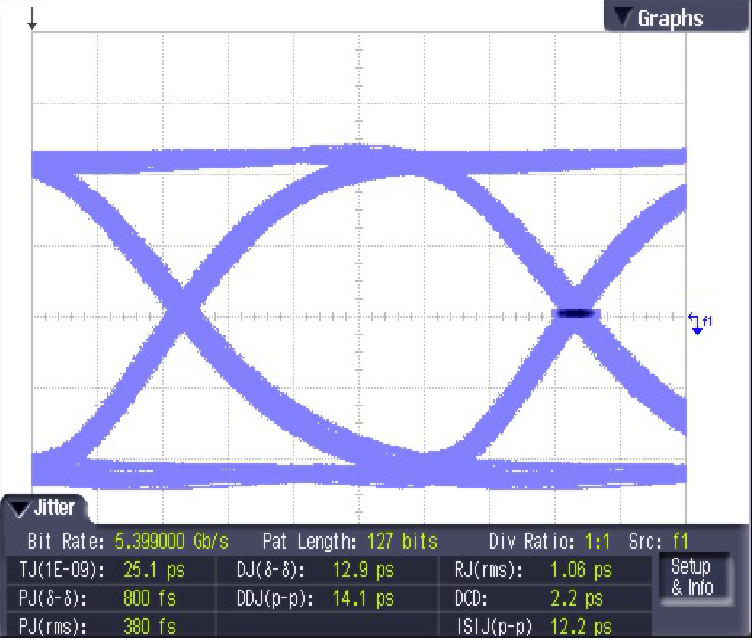This screenshot has height=638, width=752.
Task: Select the ISI J(p-p) value 12.2 ps
Action: click(580, 626)
